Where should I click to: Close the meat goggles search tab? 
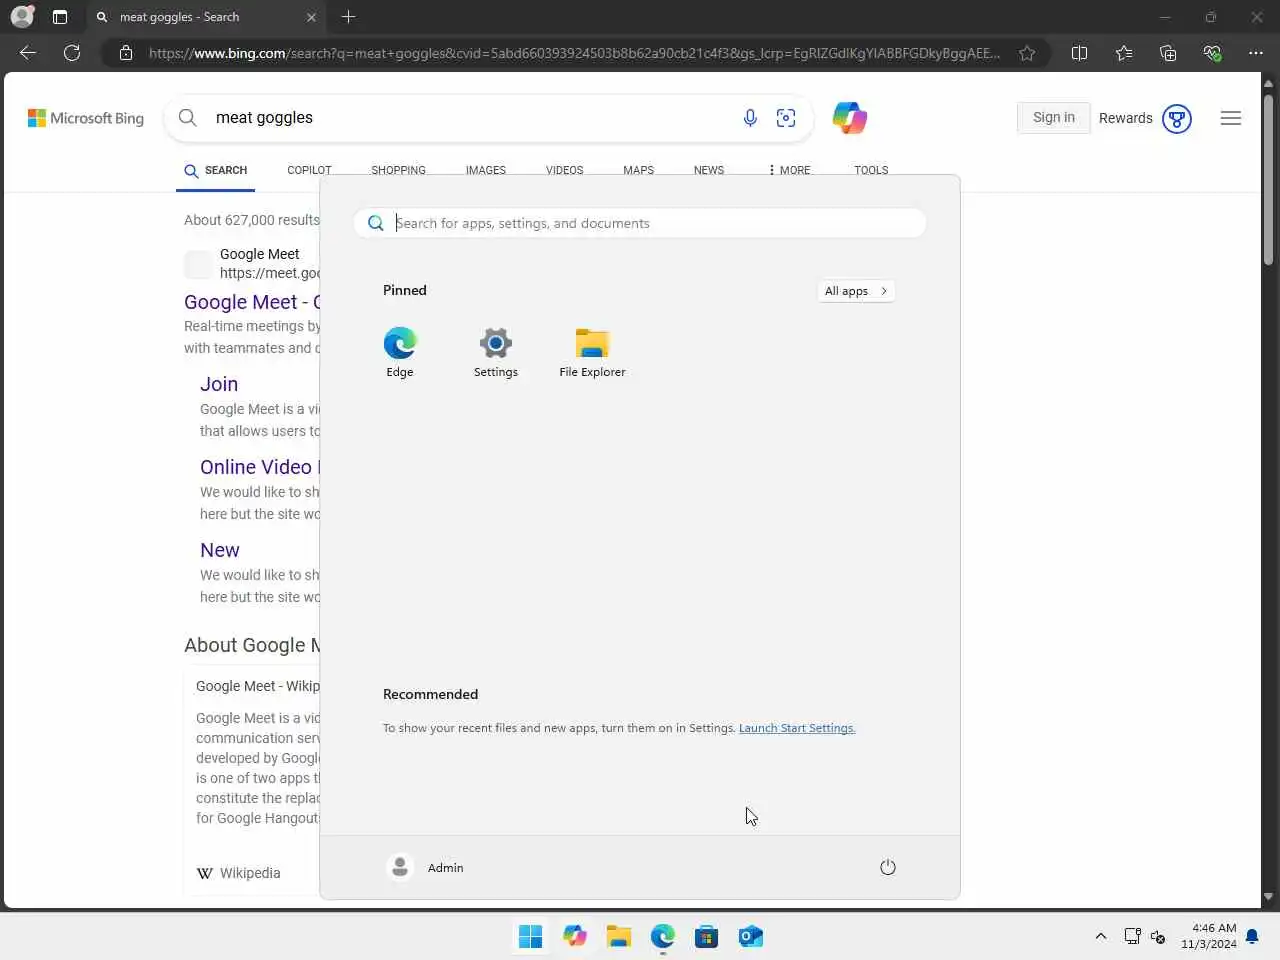311,17
